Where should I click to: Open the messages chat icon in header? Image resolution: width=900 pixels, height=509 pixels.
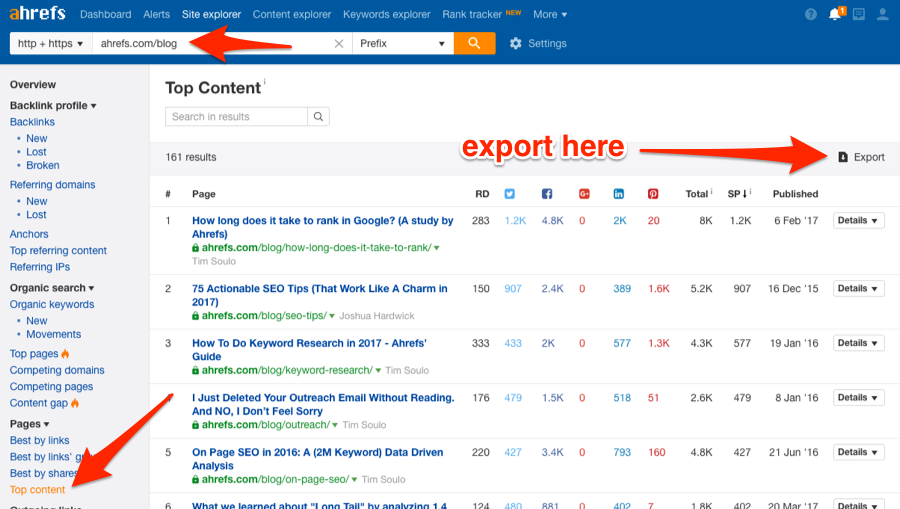(859, 14)
